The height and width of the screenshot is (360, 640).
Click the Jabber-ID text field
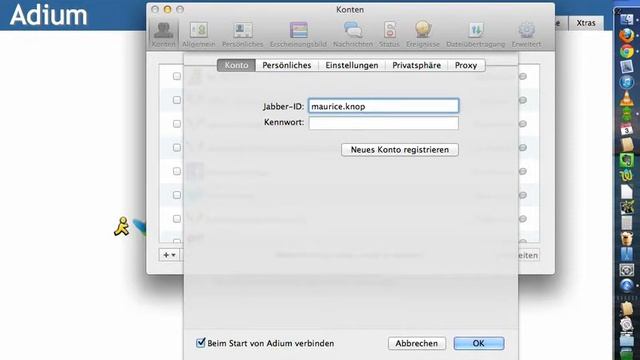[383, 106]
